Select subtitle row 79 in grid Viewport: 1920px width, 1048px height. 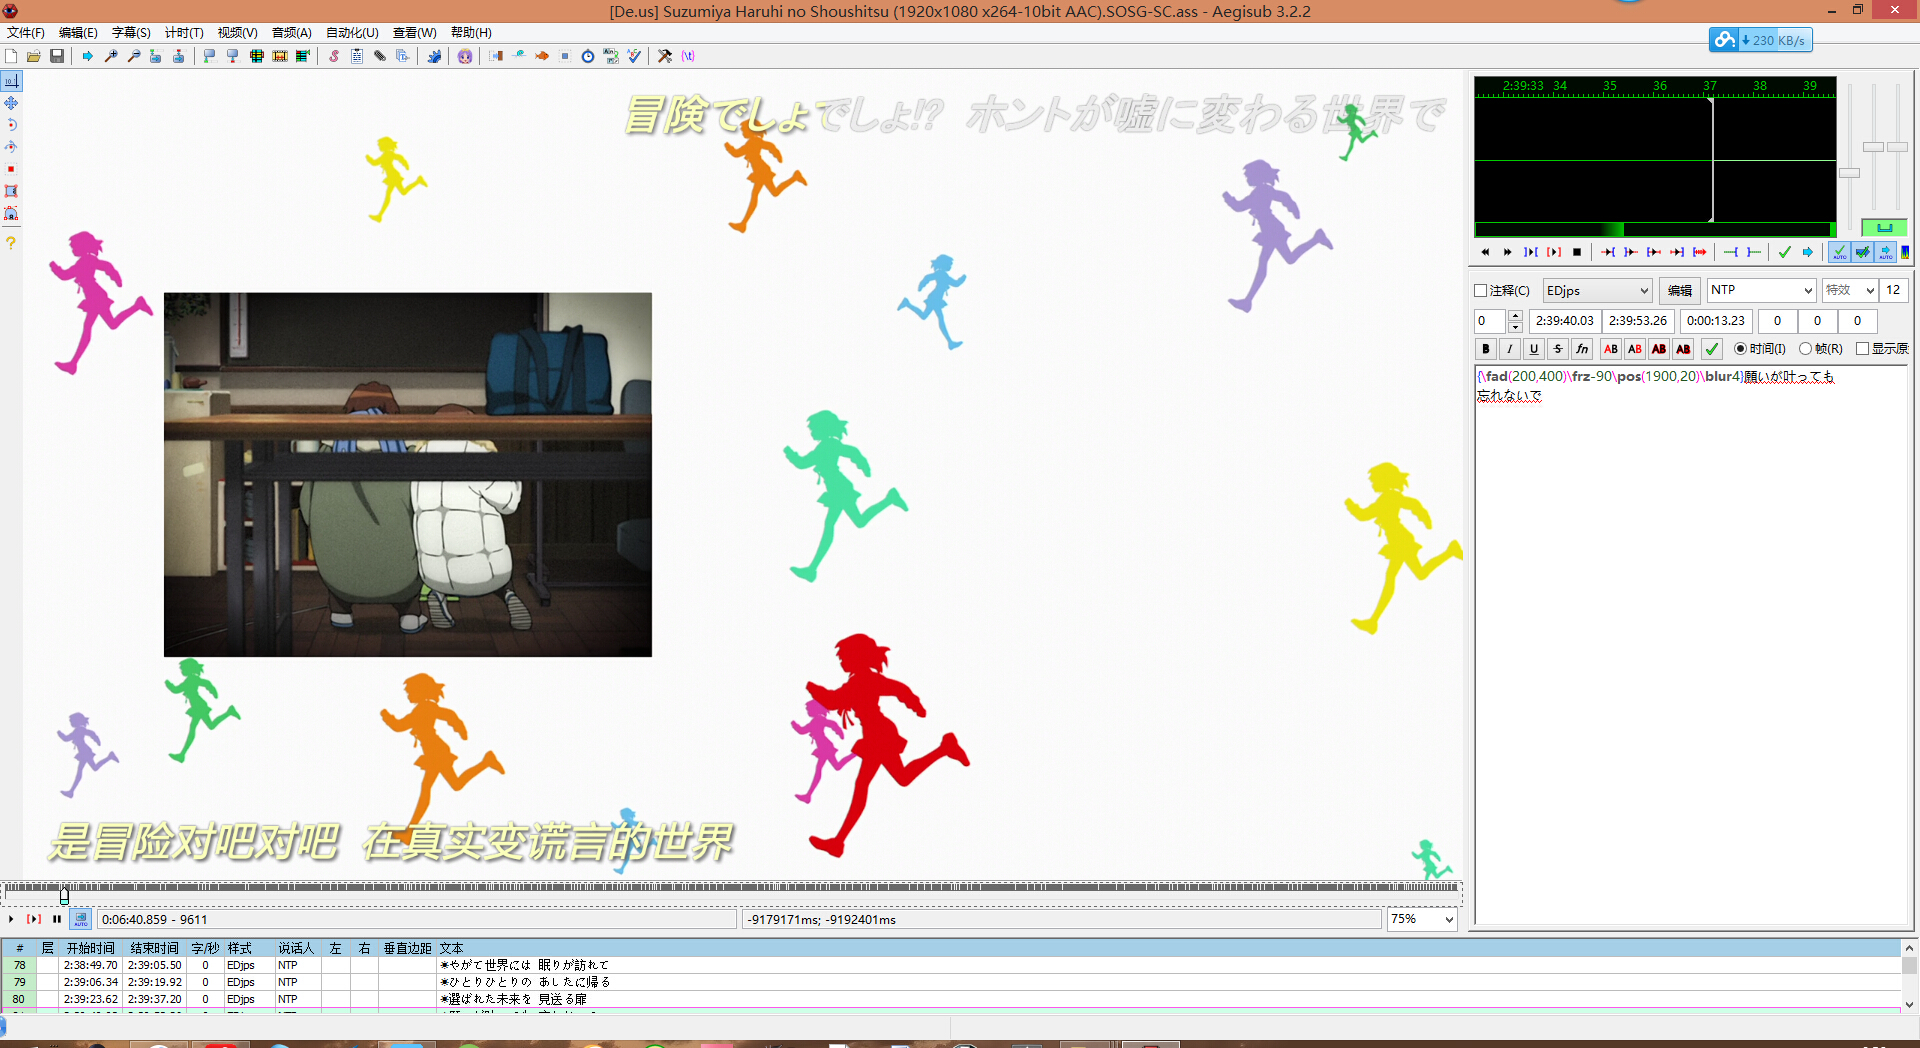(x=950, y=982)
